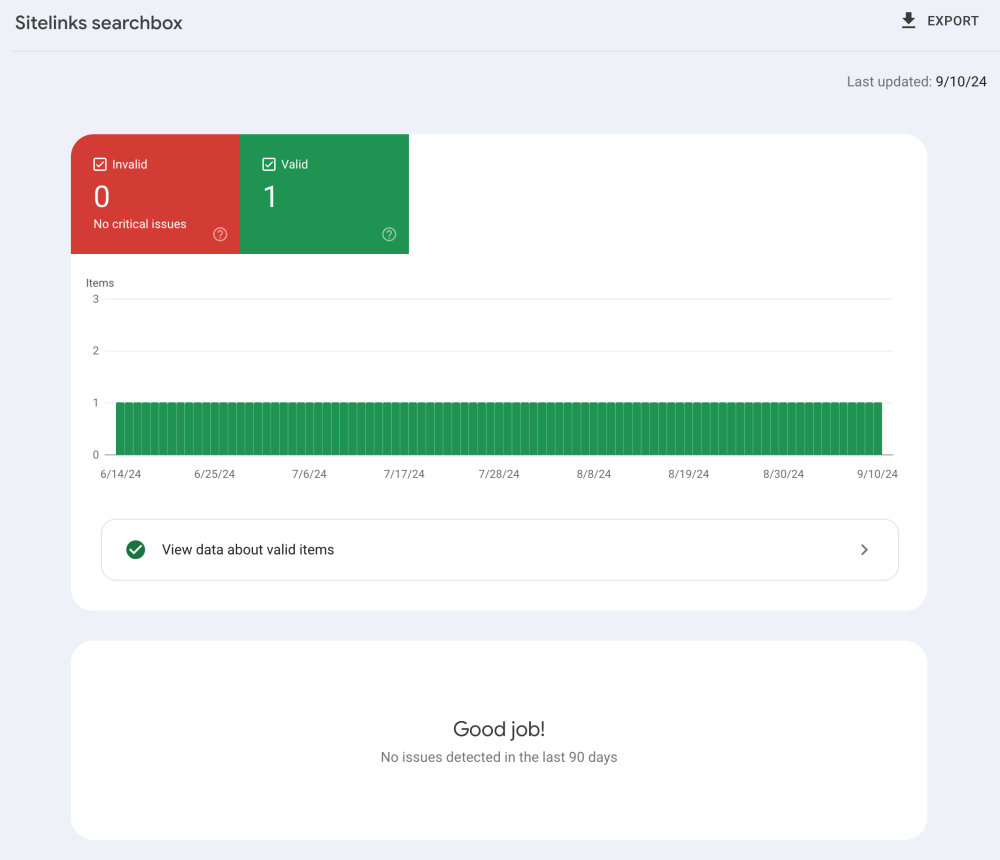Click green checkmark icon for valid items

tap(136, 550)
